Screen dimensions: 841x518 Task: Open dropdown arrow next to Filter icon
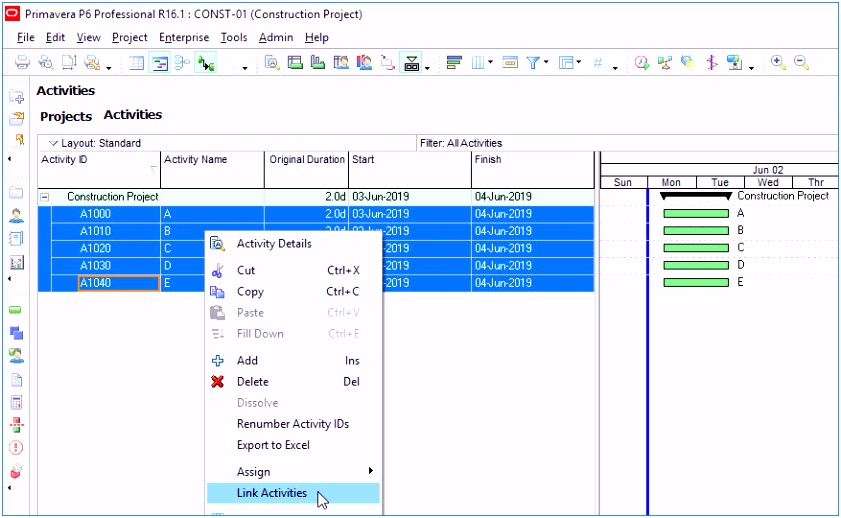(546, 62)
